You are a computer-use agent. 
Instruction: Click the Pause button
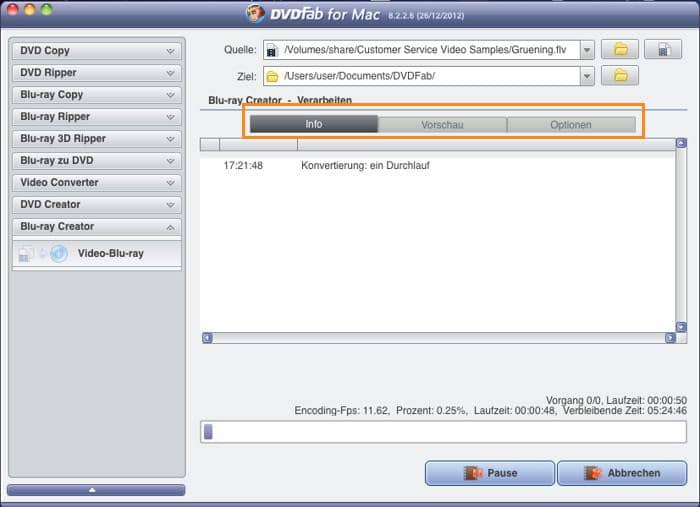click(490, 473)
